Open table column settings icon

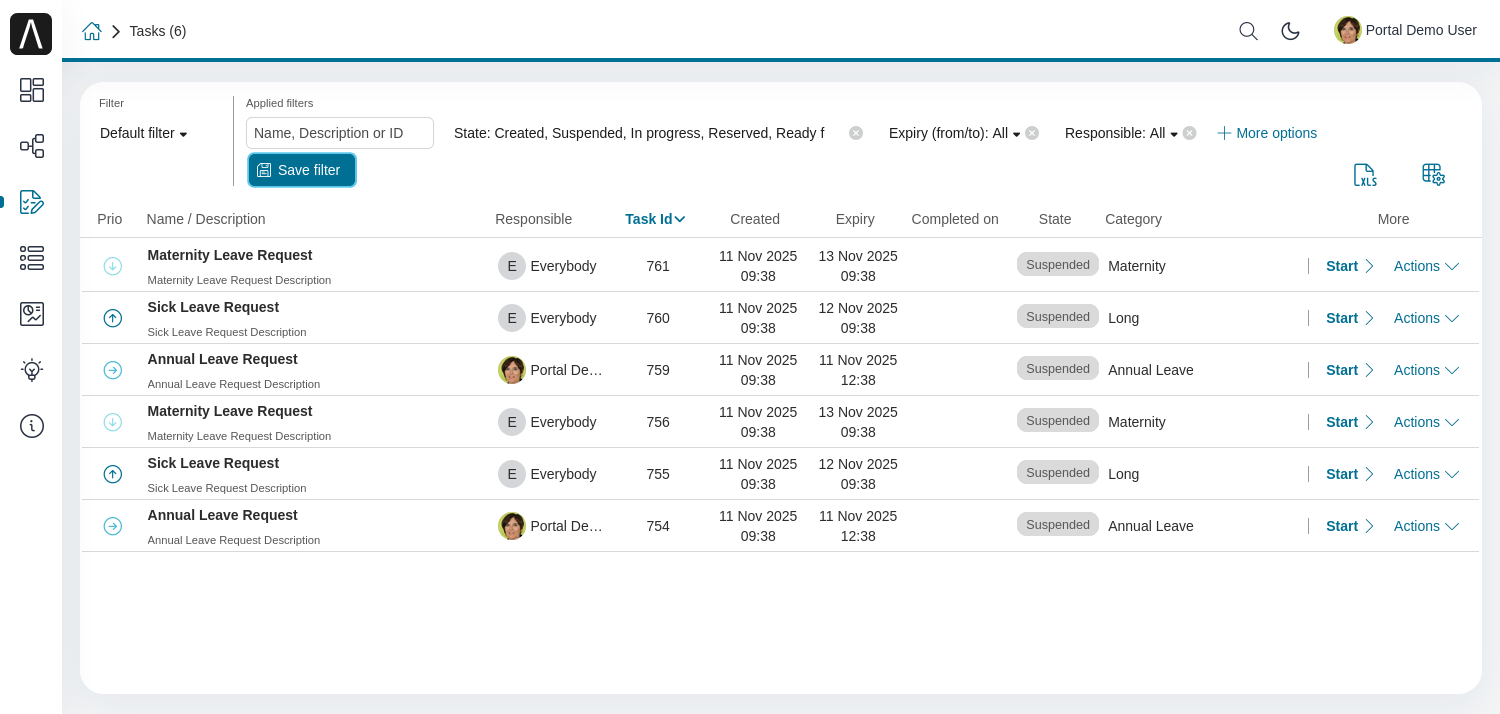click(1433, 175)
